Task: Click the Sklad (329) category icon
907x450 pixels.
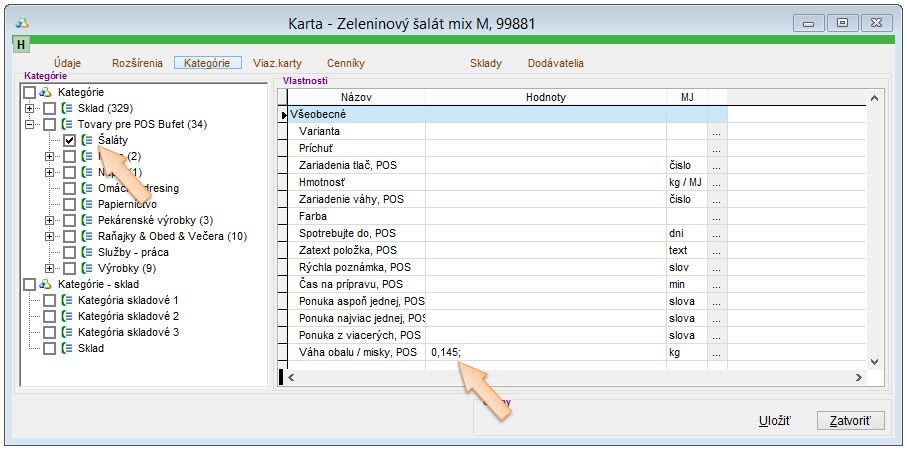Action: [67, 108]
